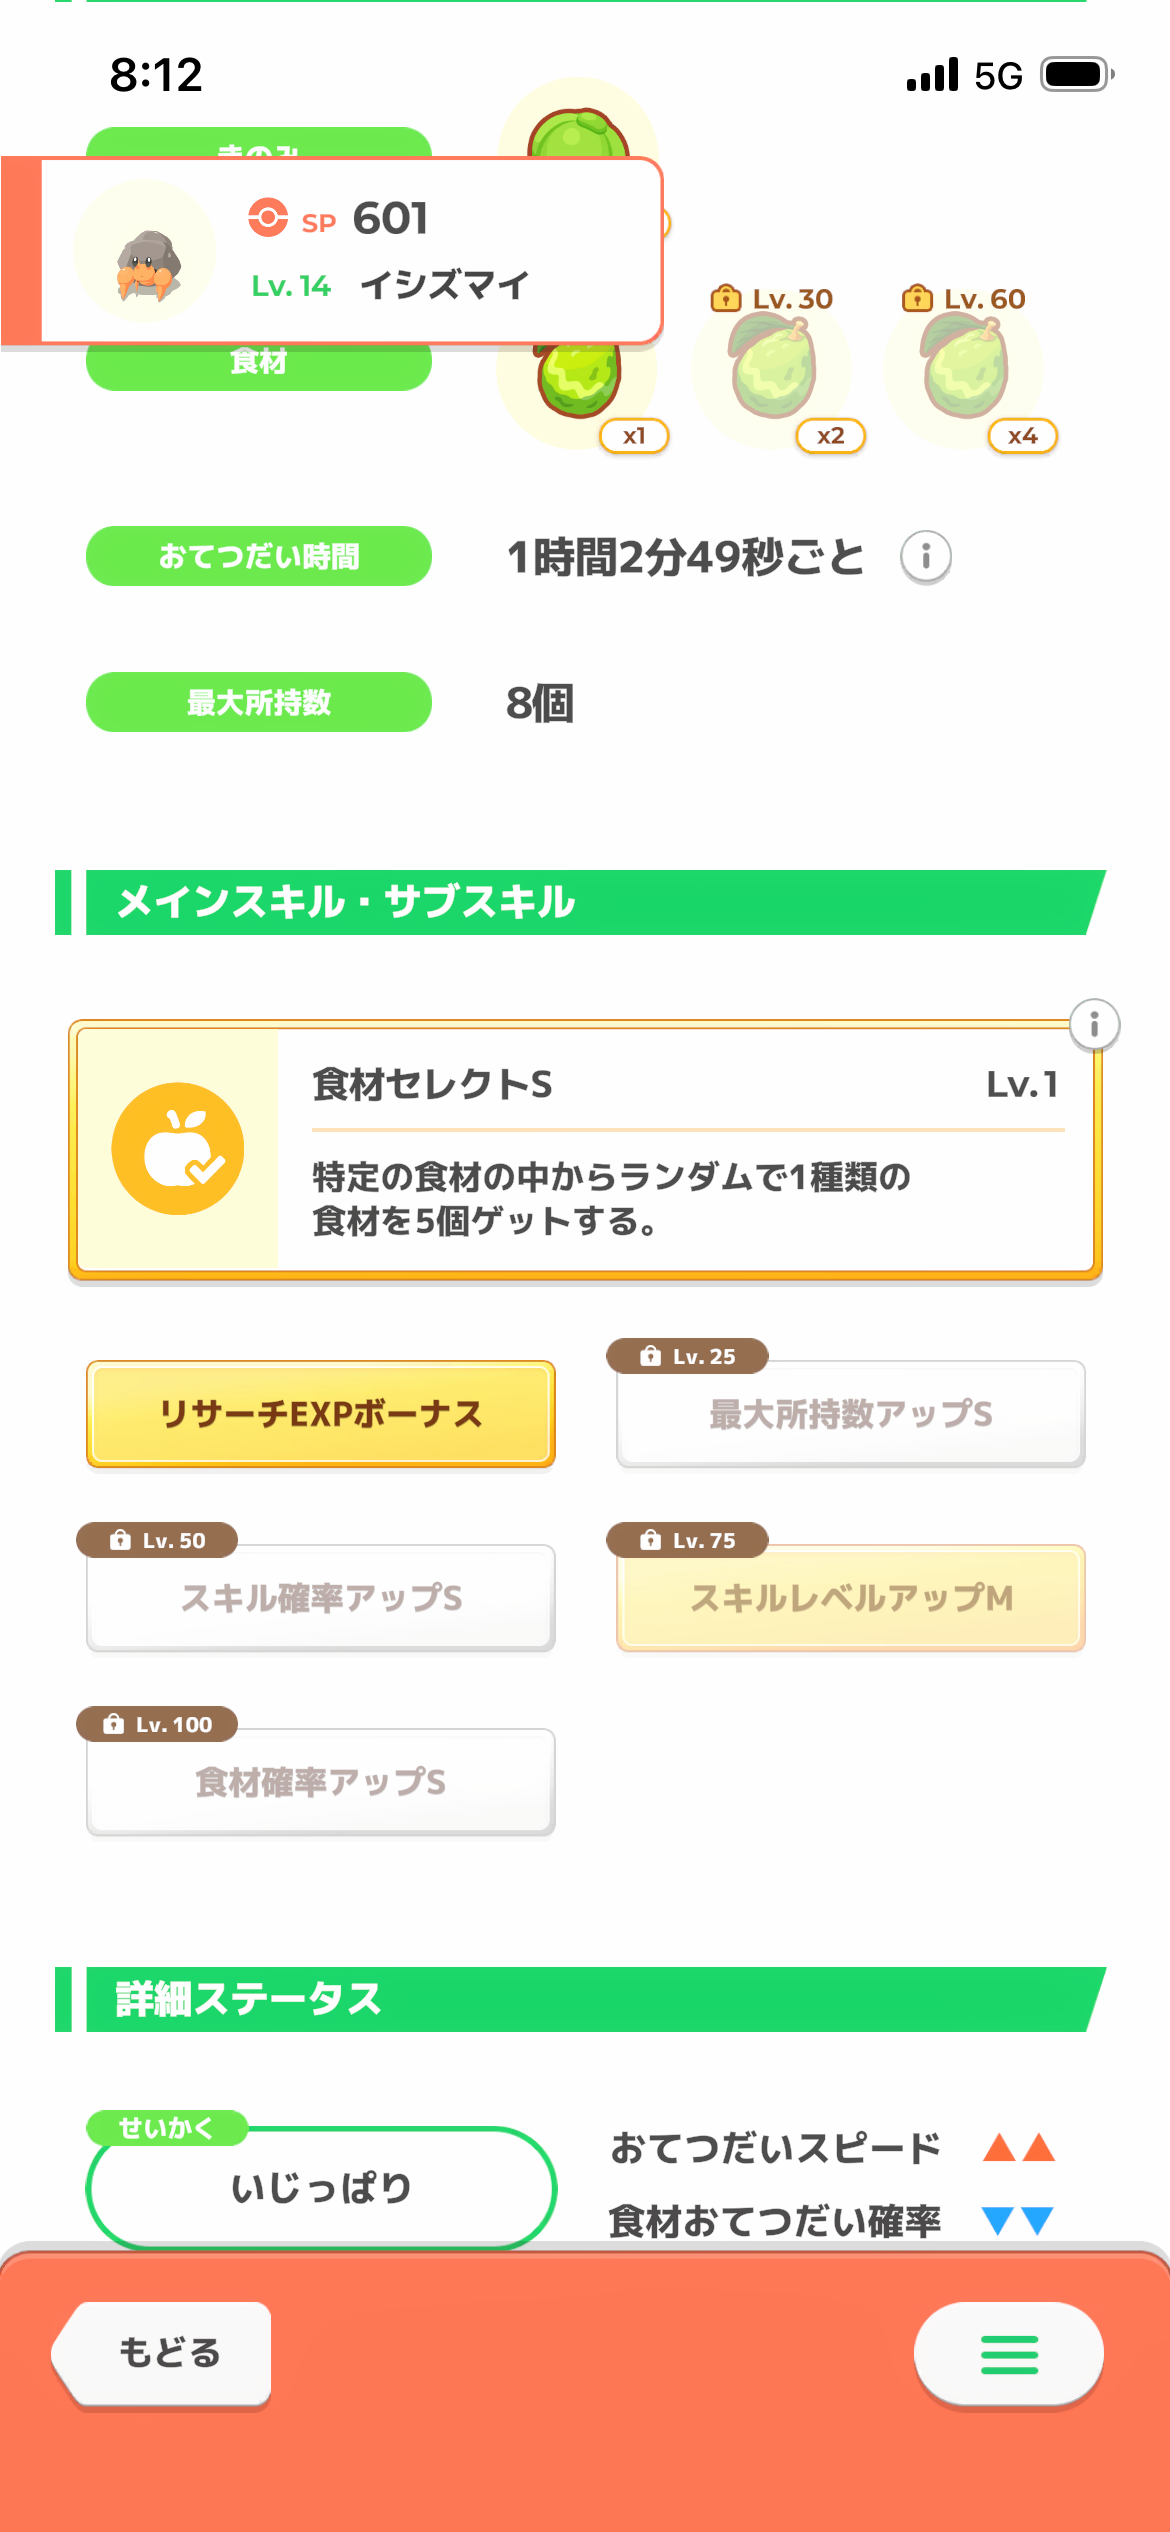
Task: Select locked 最大所持数アップS sub skill
Action: pos(851,1414)
